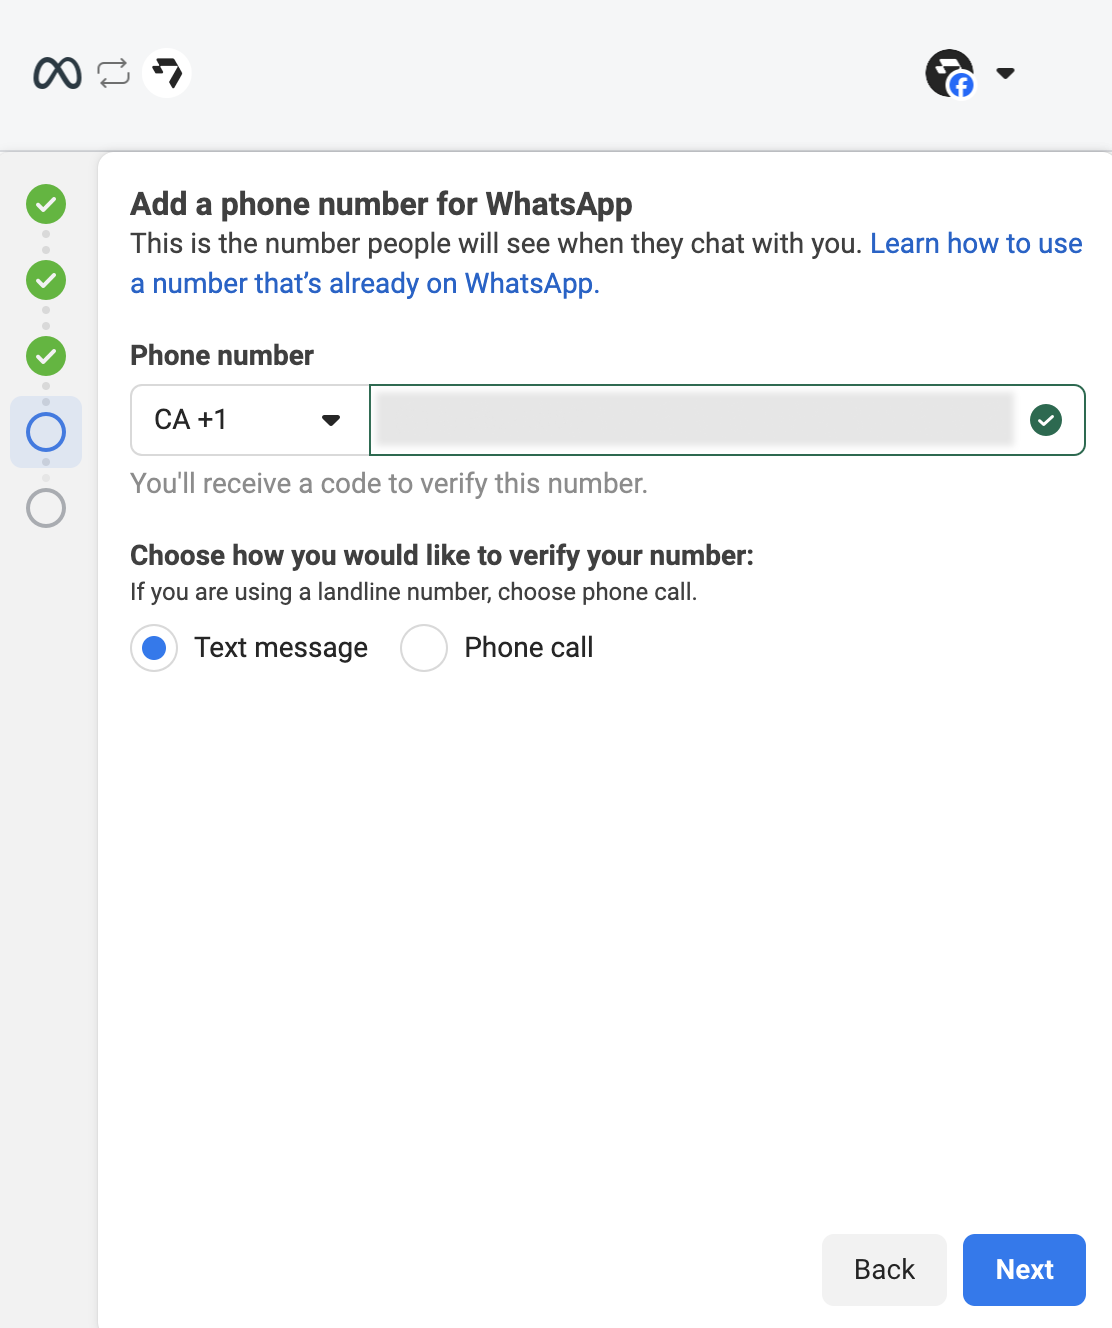The image size is (1112, 1328).
Task: Click the third completed step checkmark
Action: (x=45, y=356)
